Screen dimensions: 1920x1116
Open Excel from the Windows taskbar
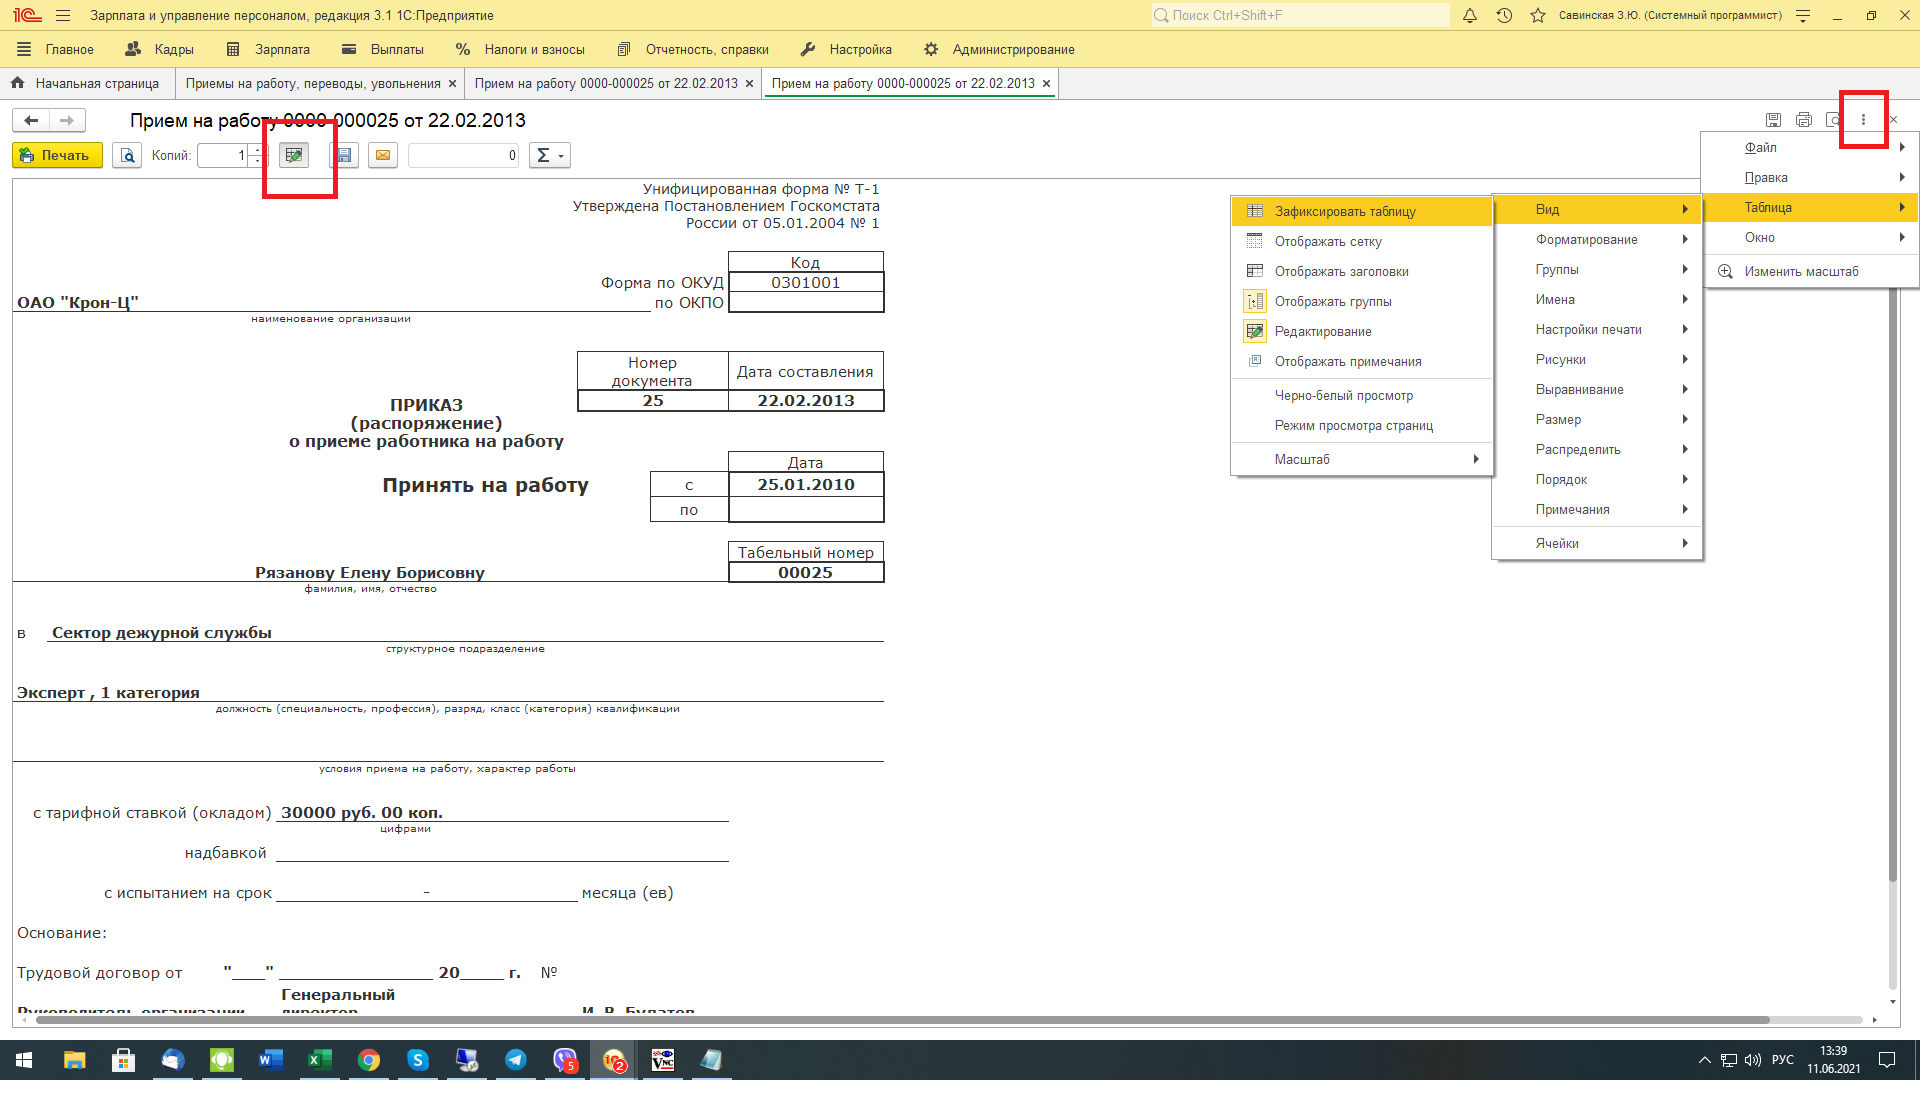click(319, 1060)
